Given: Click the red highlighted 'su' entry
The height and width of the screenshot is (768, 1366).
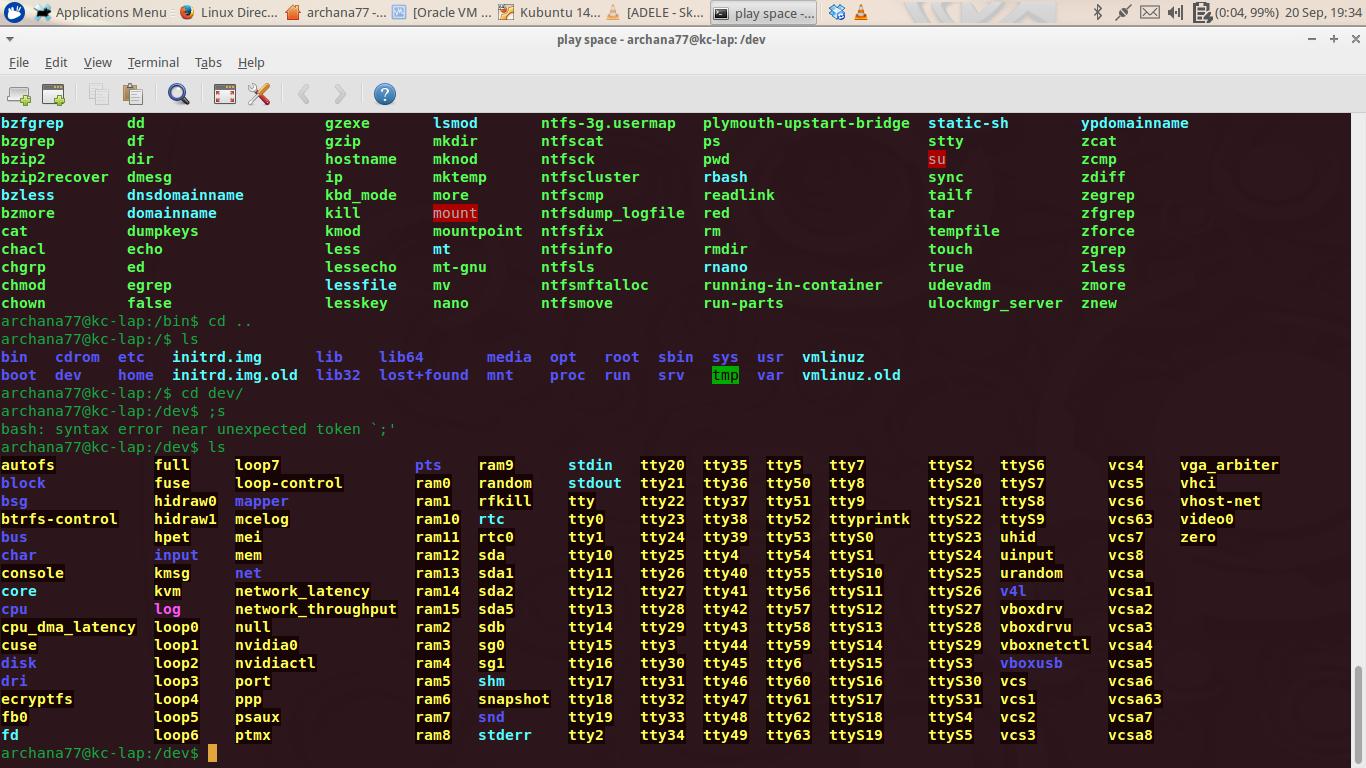Looking at the screenshot, I should [x=937, y=159].
